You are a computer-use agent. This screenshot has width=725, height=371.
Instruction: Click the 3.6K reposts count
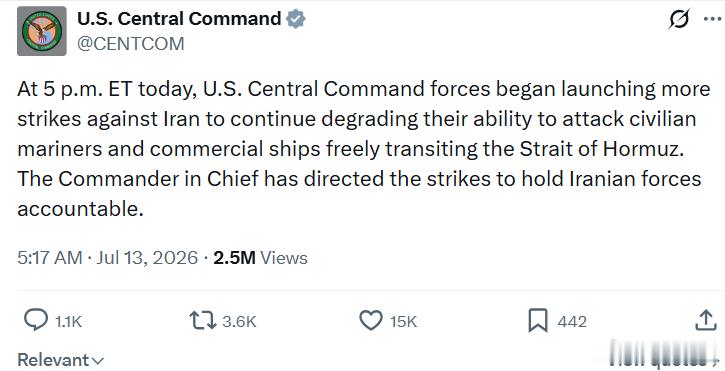click(239, 322)
